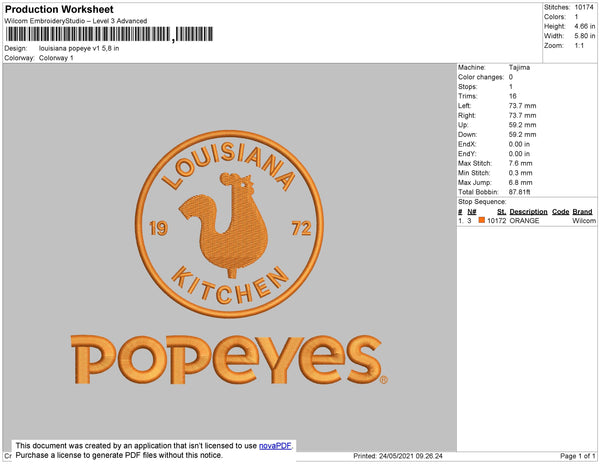Click the Colors value 1
This screenshot has width=600, height=464.
[576, 17]
